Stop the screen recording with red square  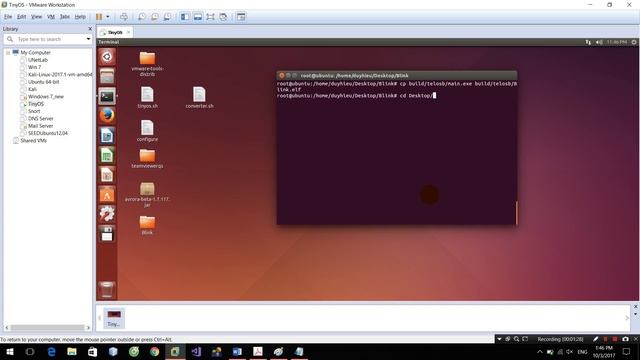(615, 339)
